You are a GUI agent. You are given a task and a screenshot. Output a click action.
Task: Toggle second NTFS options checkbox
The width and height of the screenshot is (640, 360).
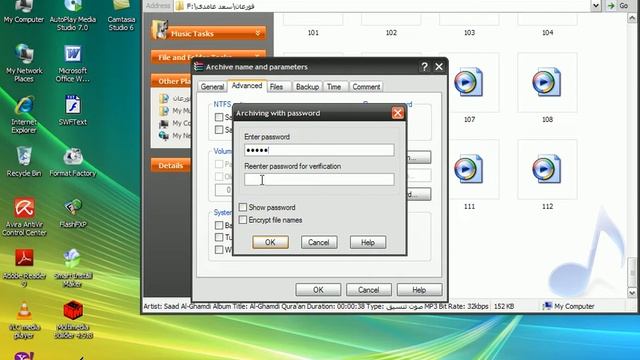pos(219,130)
